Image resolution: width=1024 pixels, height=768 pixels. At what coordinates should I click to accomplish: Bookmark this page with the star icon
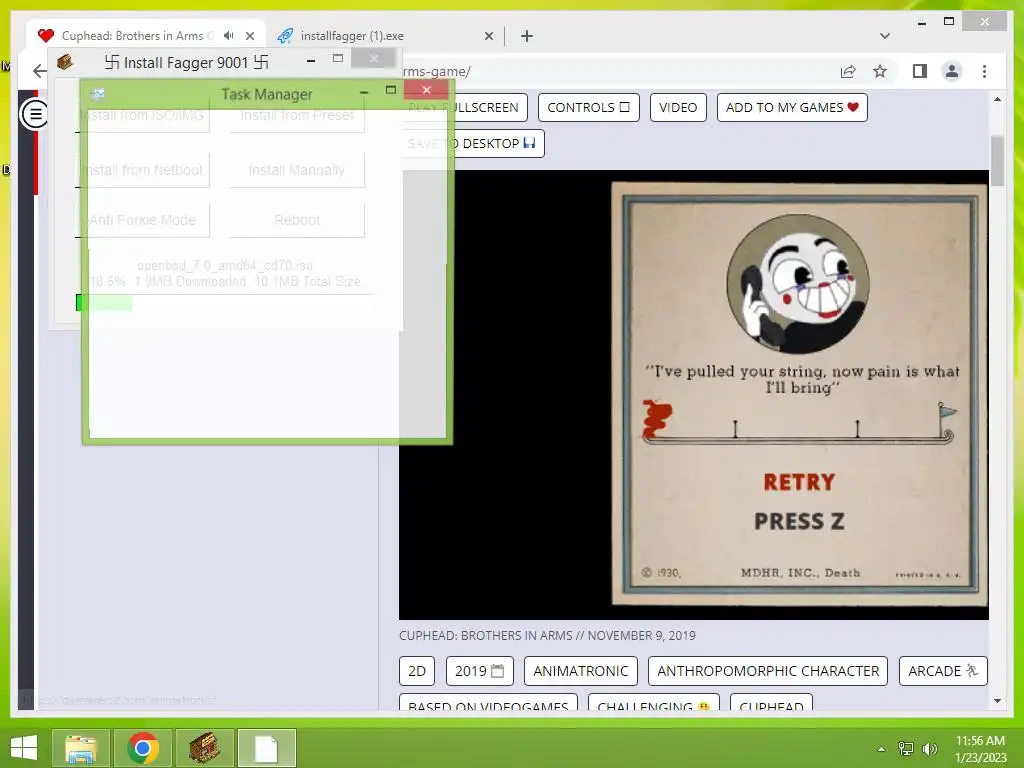(x=880, y=71)
